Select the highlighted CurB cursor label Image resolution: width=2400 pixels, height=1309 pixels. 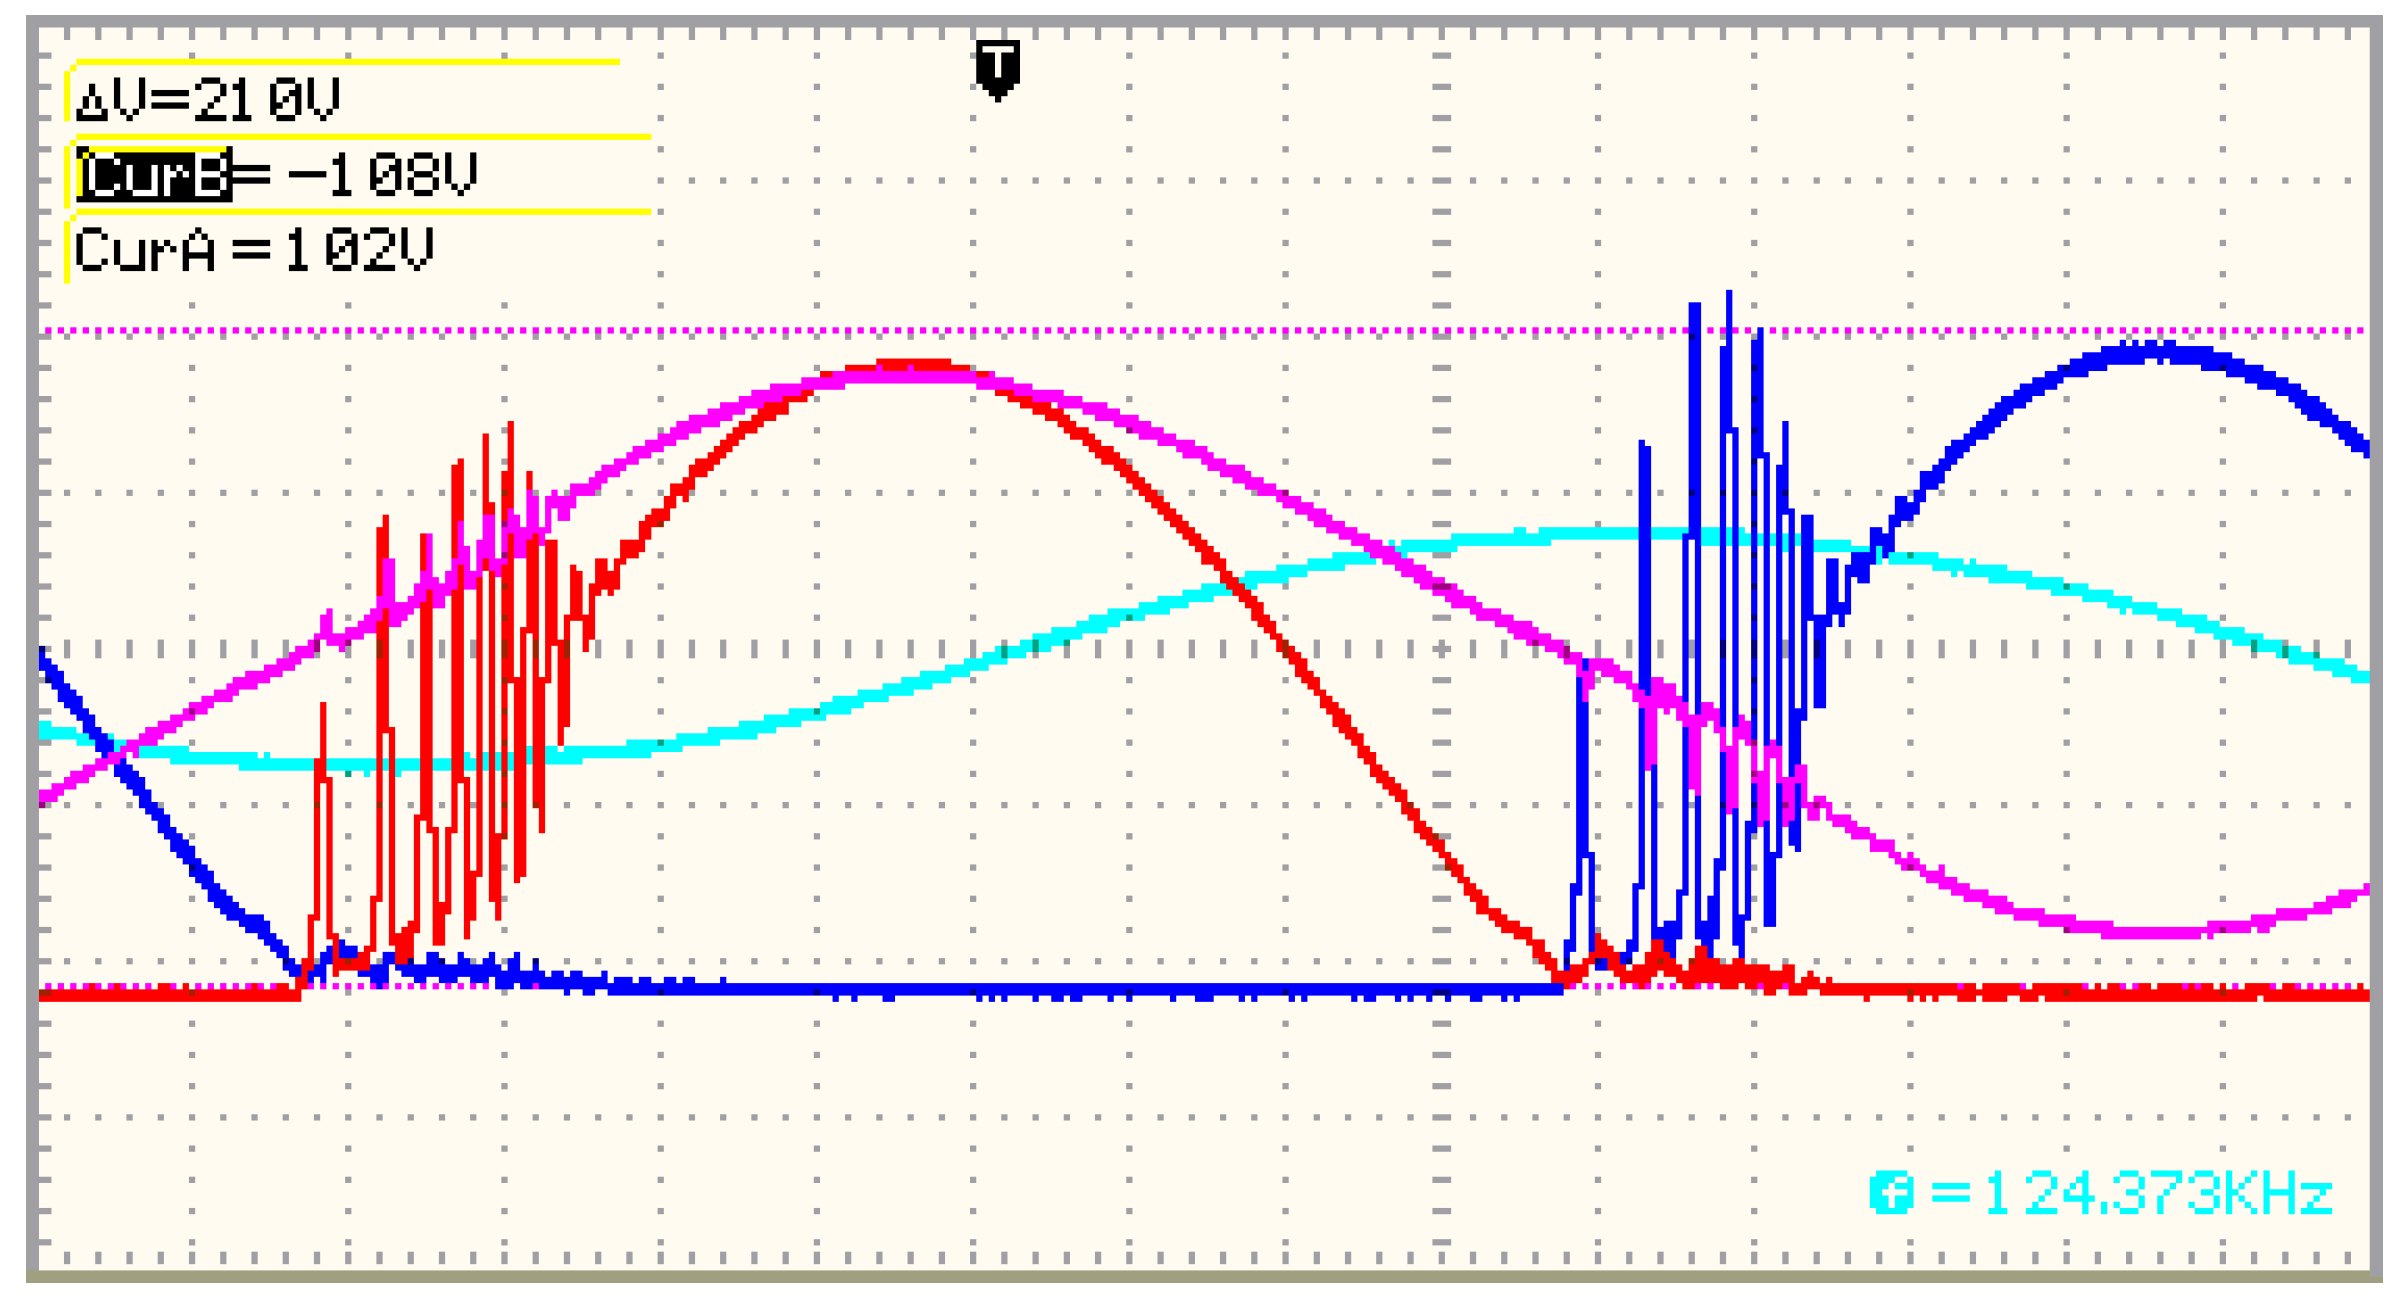(x=154, y=175)
